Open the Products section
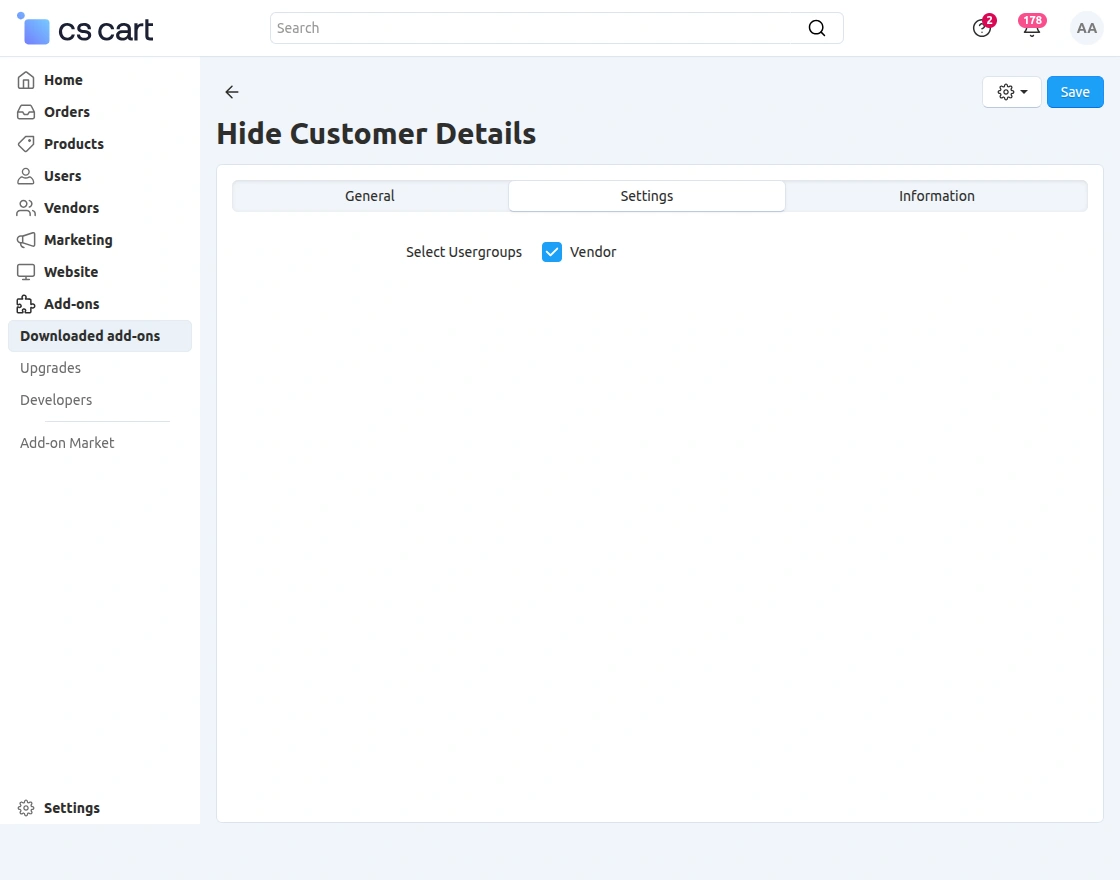This screenshot has height=880, width=1120. pyautogui.click(x=73, y=144)
